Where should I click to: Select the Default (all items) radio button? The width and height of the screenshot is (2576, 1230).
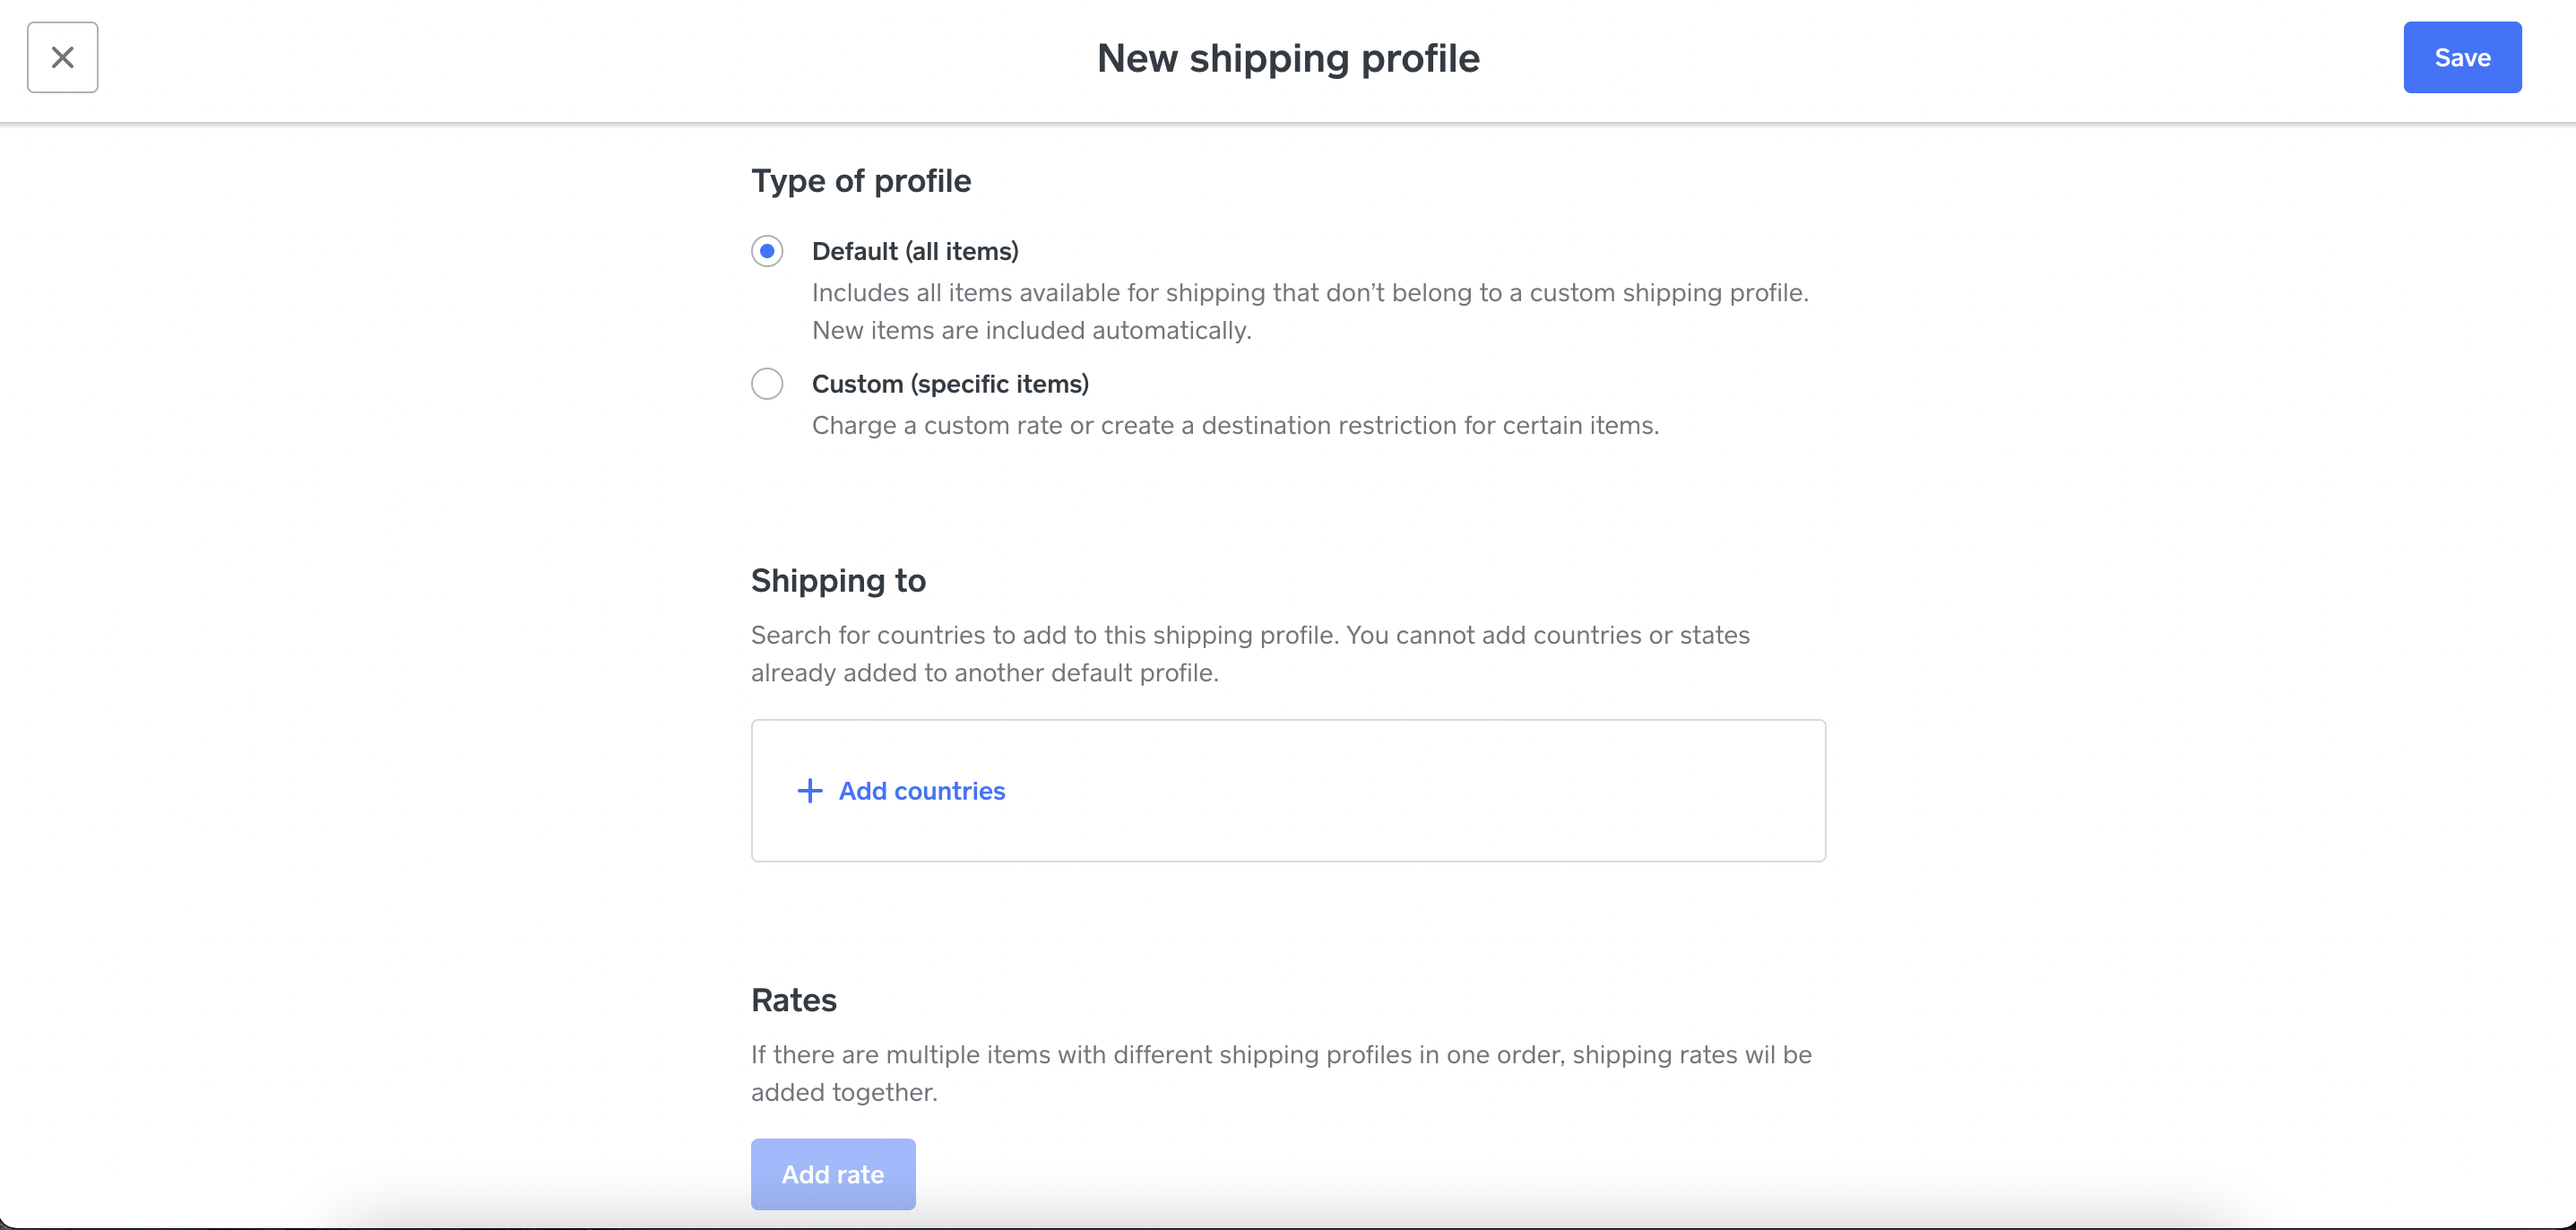767,251
